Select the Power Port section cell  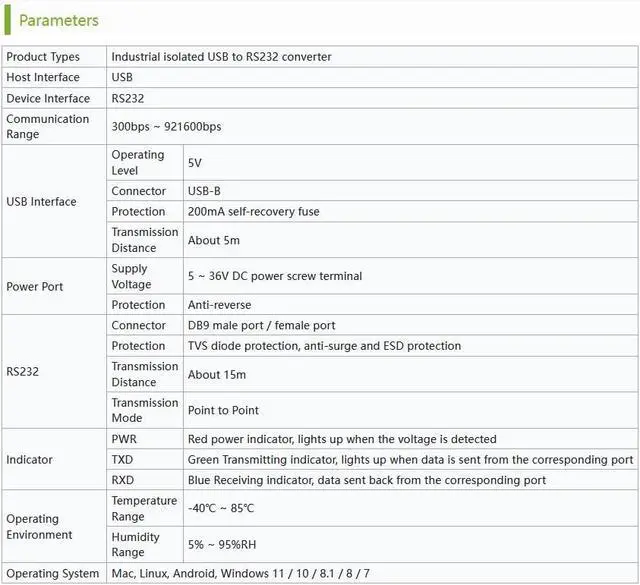coord(54,286)
